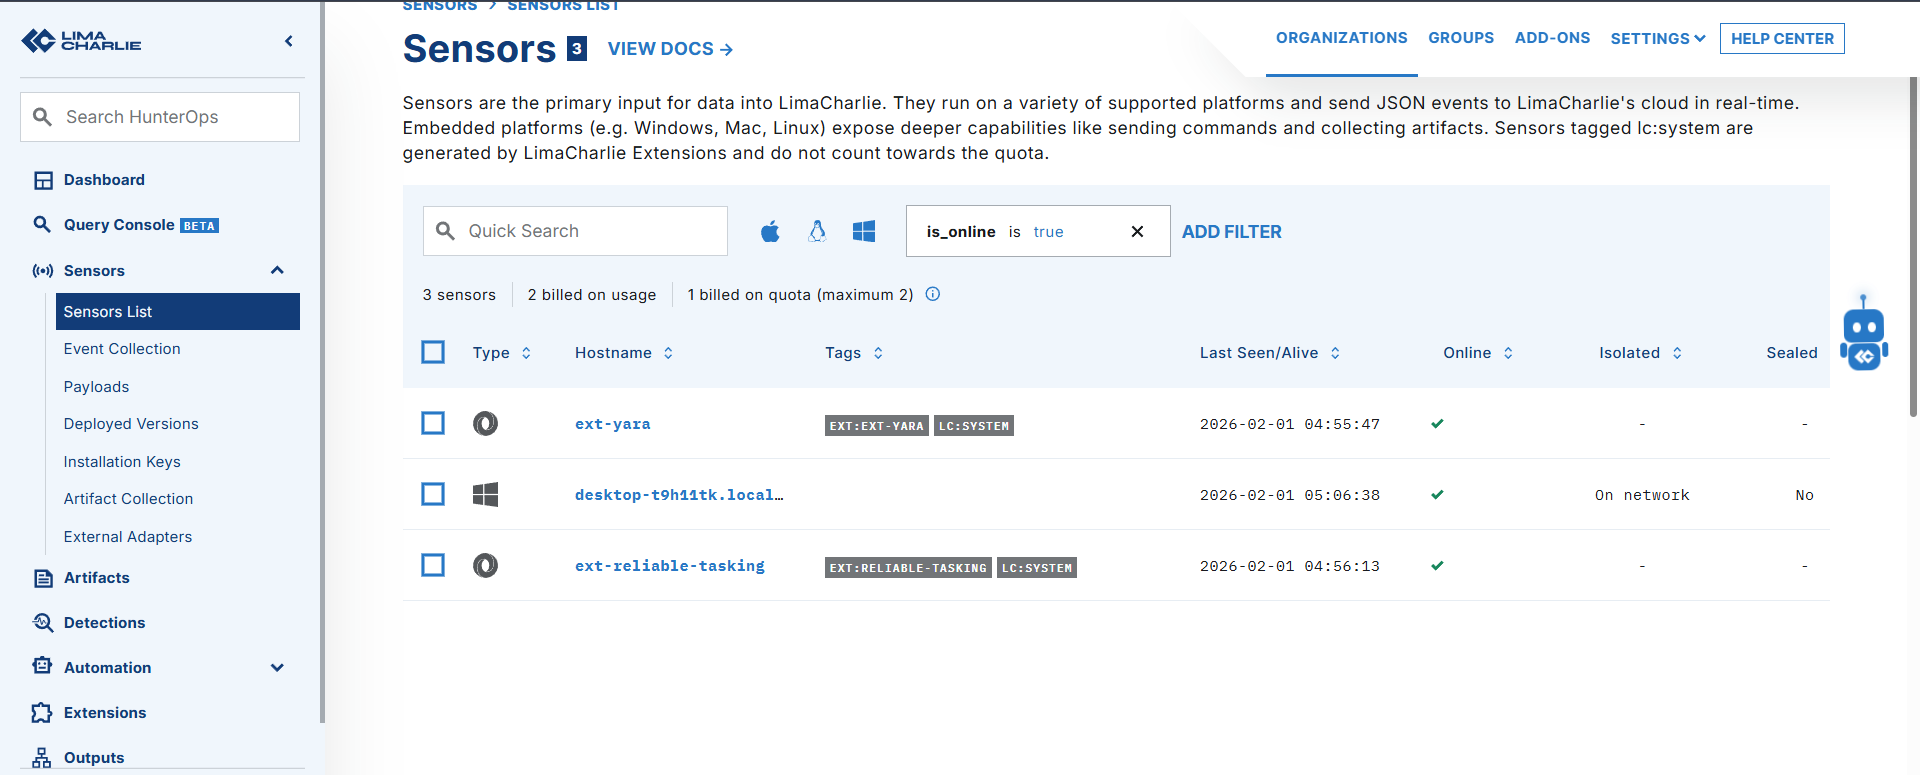Click the View Docs link
This screenshot has width=1920, height=775.
tap(670, 49)
